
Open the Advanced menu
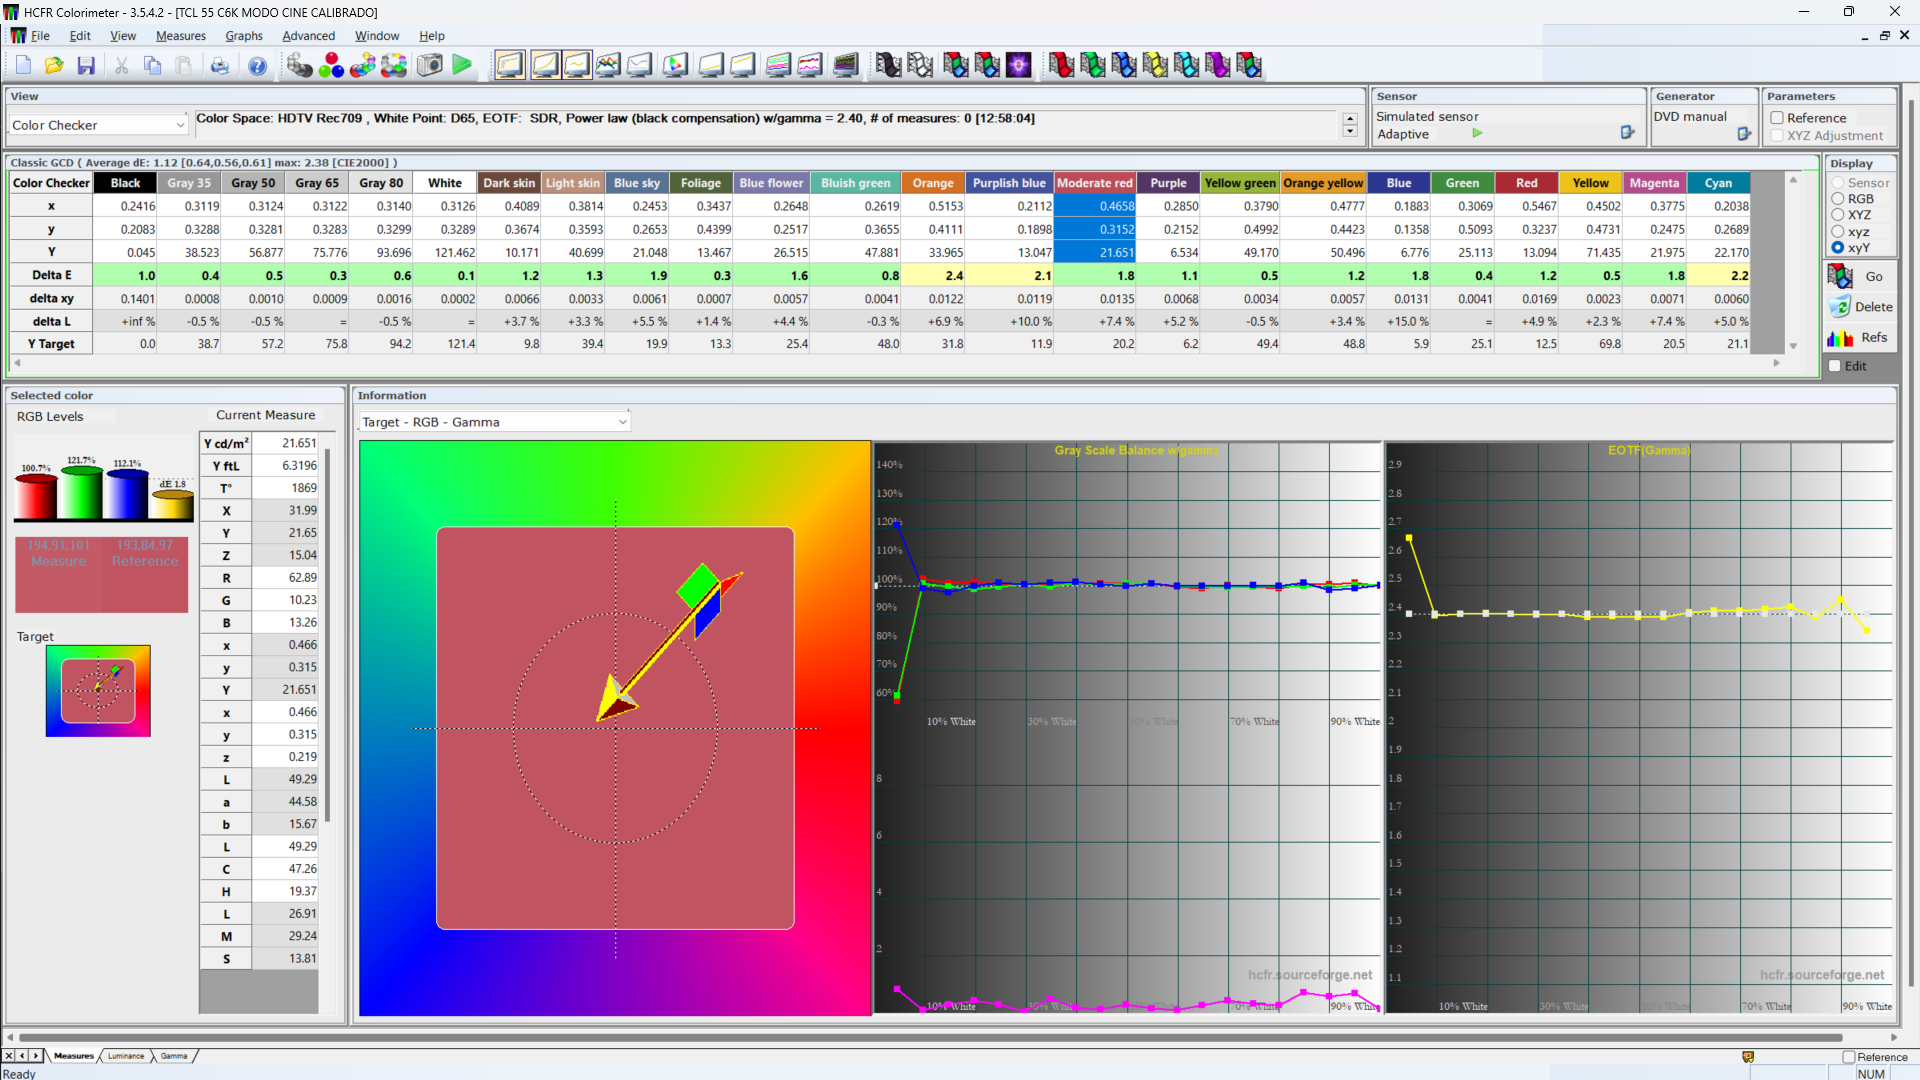[x=308, y=36]
